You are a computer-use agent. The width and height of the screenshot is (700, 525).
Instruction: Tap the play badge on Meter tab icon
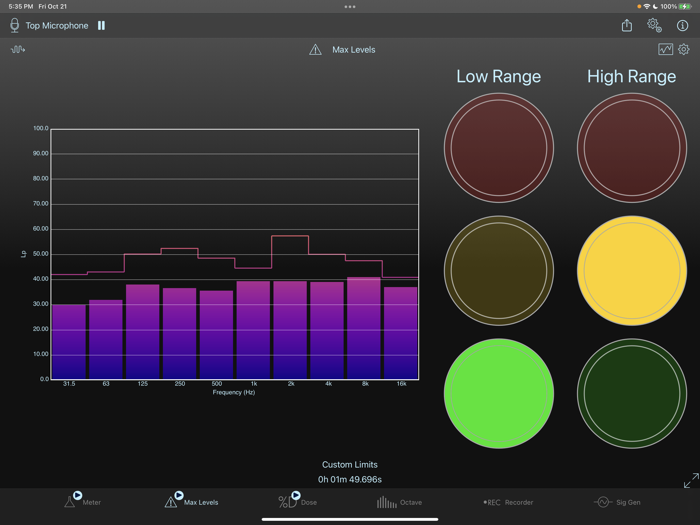coord(77,495)
